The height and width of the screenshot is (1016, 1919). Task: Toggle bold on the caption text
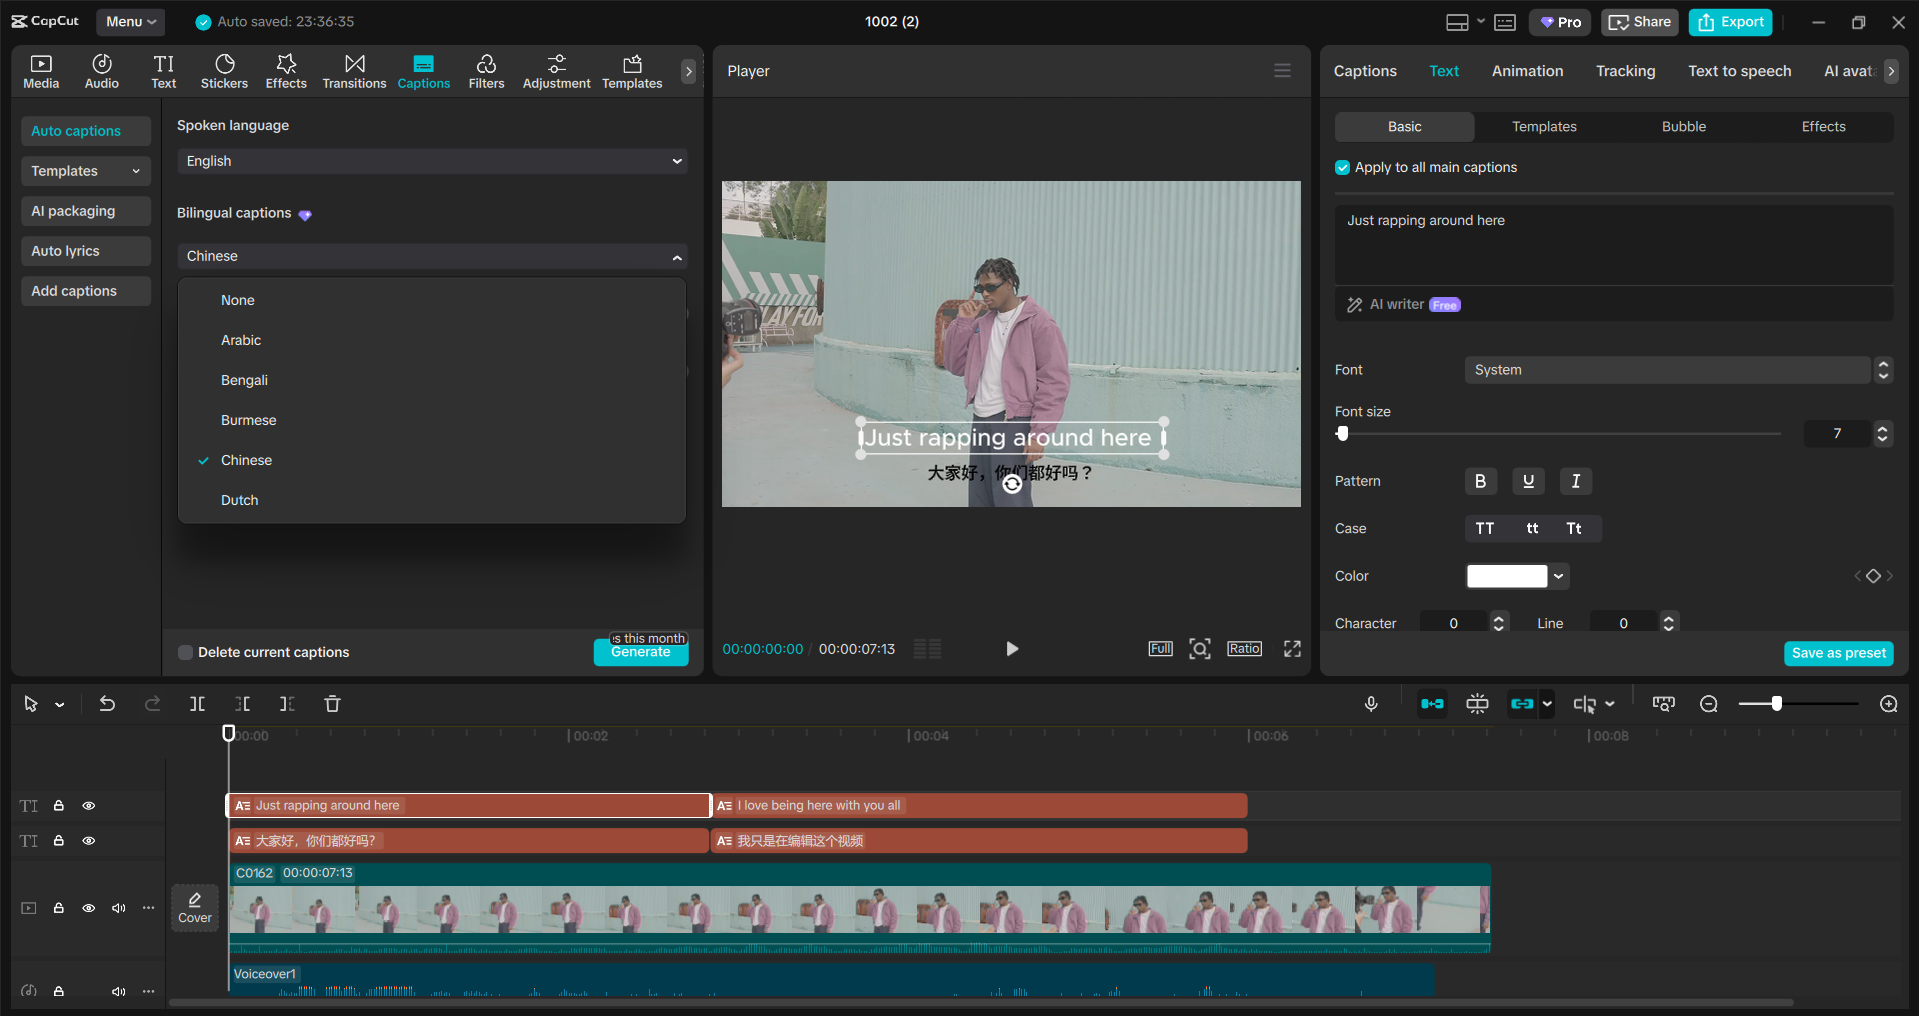pyautogui.click(x=1480, y=481)
